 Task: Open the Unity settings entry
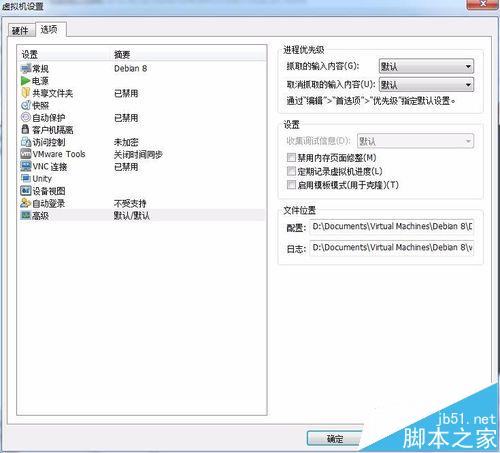[36, 179]
